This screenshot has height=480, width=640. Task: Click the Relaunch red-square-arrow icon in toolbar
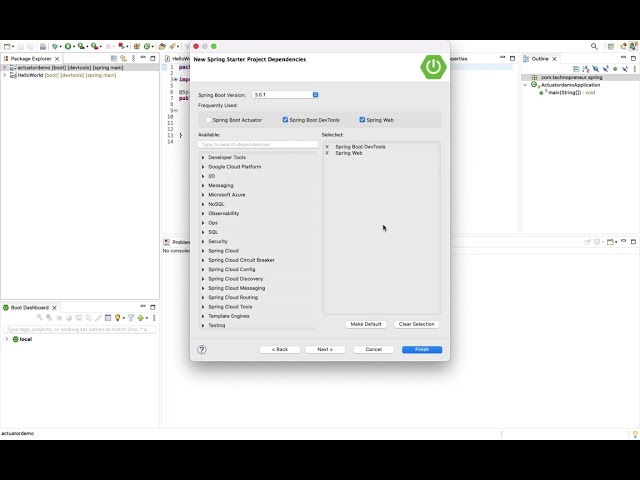[x=121, y=46]
